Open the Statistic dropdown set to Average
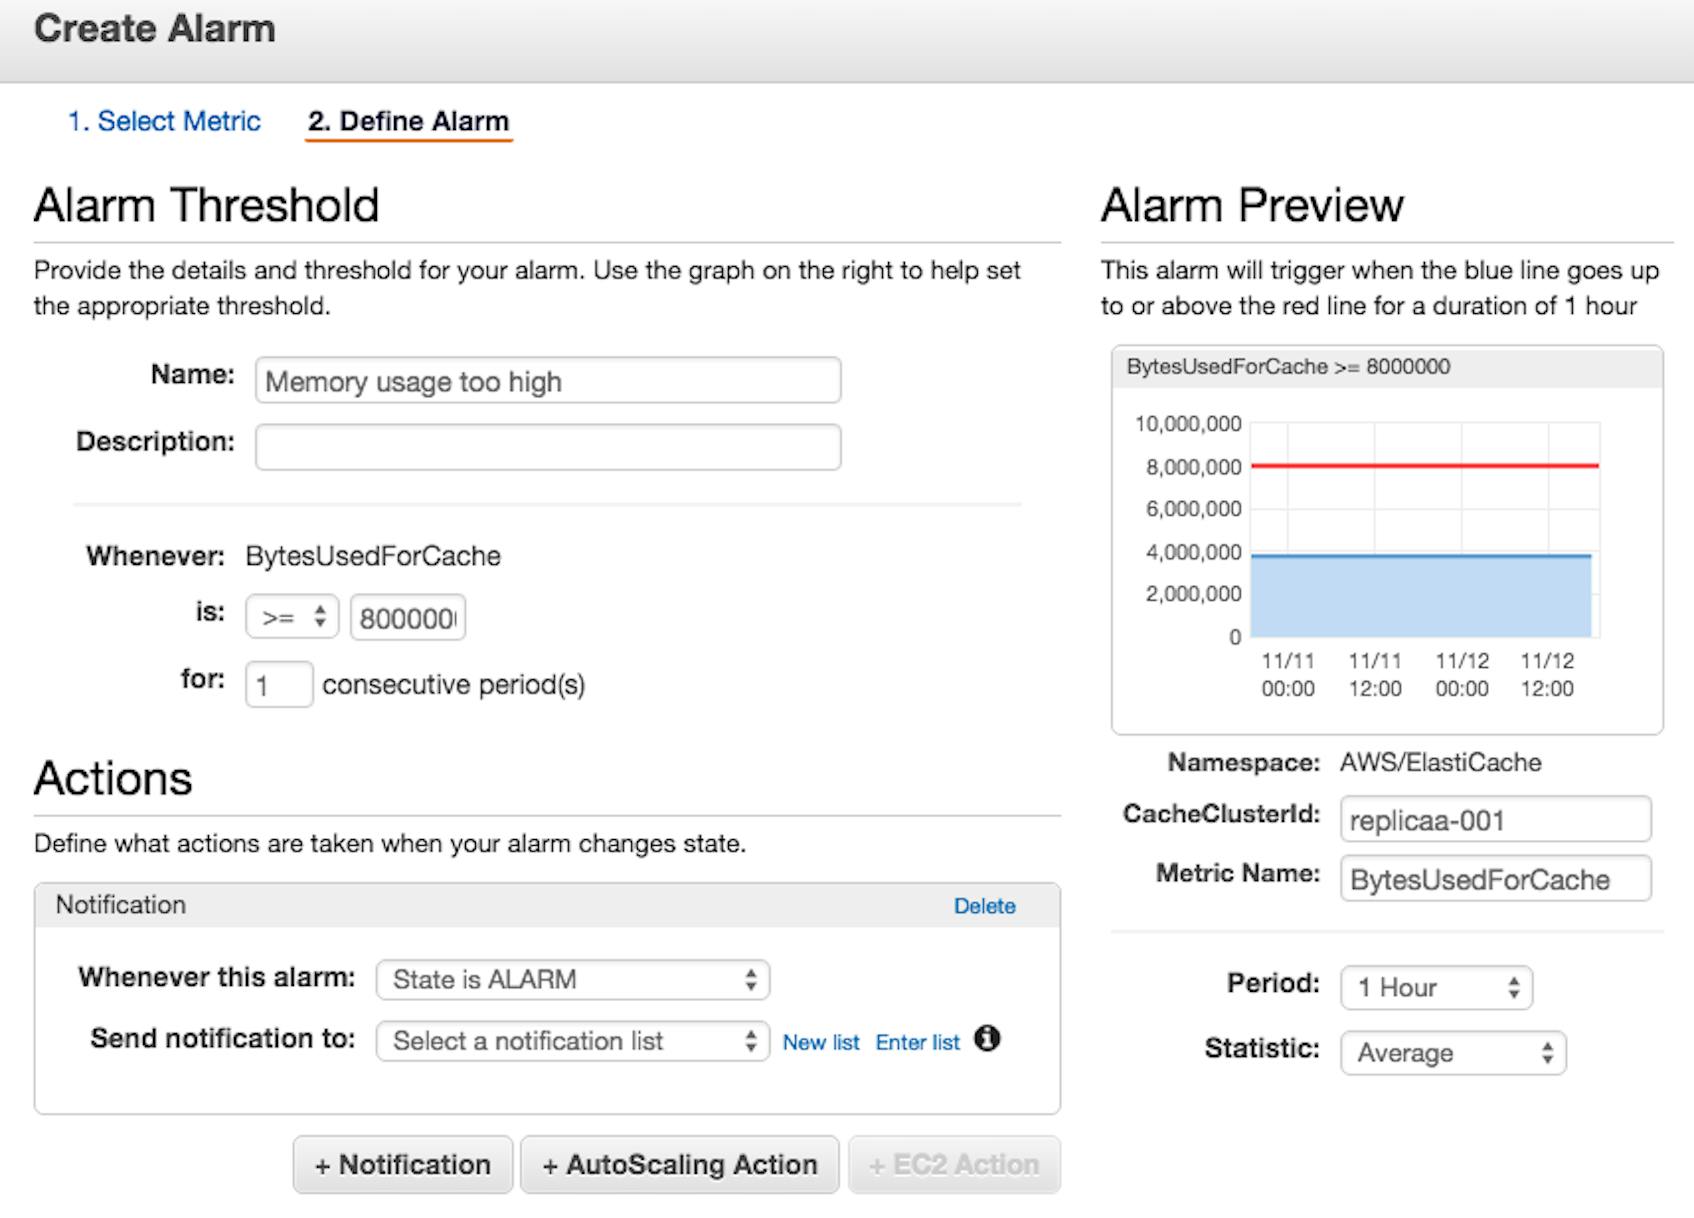1694x1218 pixels. pyautogui.click(x=1452, y=1052)
